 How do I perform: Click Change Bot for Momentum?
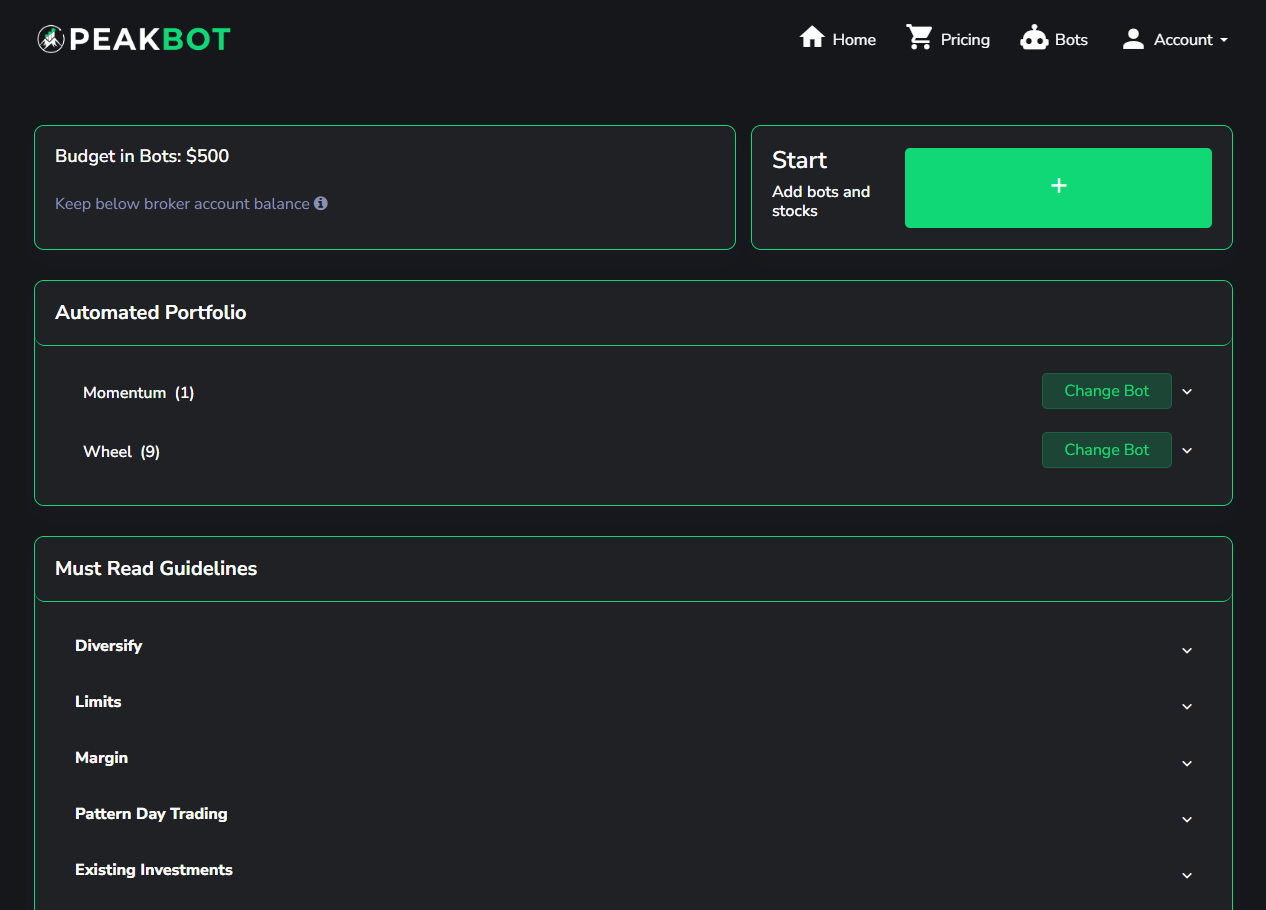click(x=1107, y=391)
